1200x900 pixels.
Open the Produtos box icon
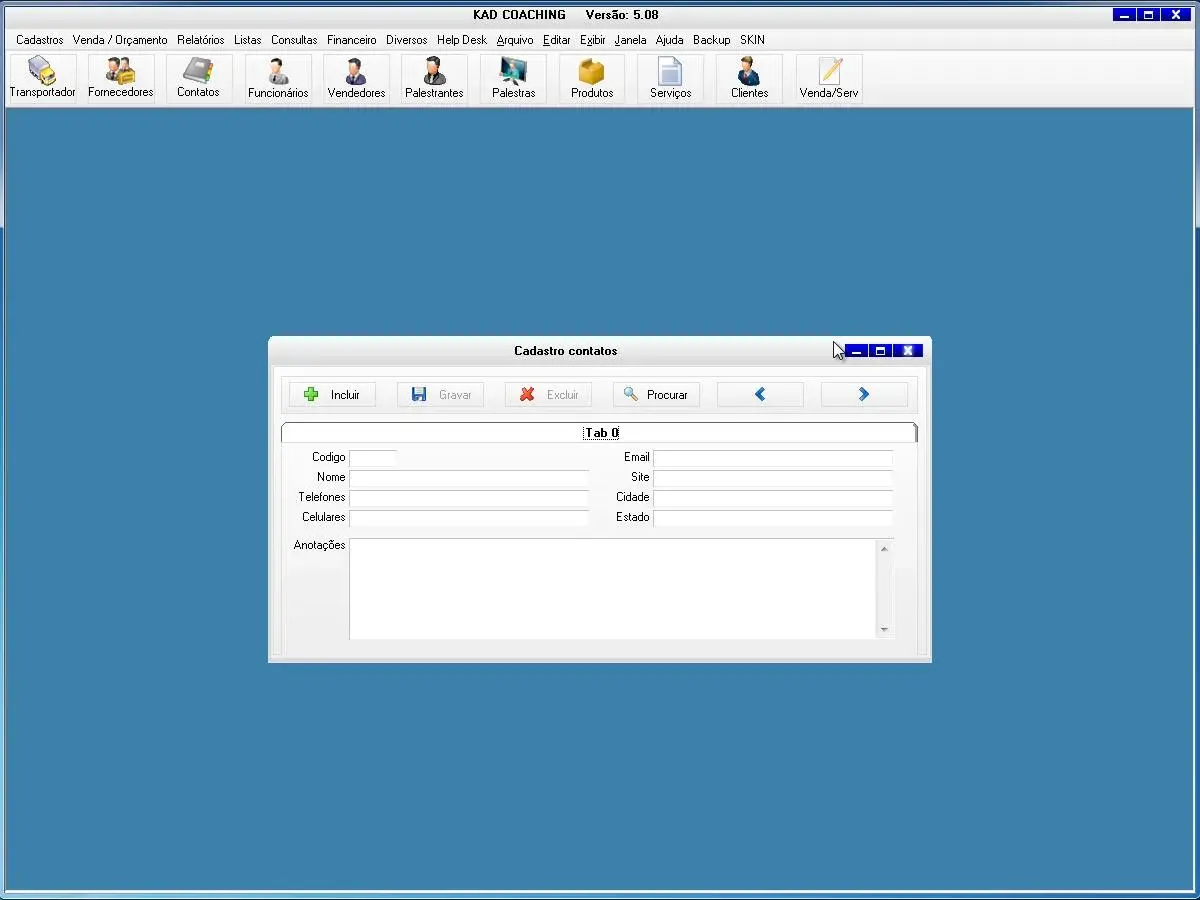coord(592,78)
